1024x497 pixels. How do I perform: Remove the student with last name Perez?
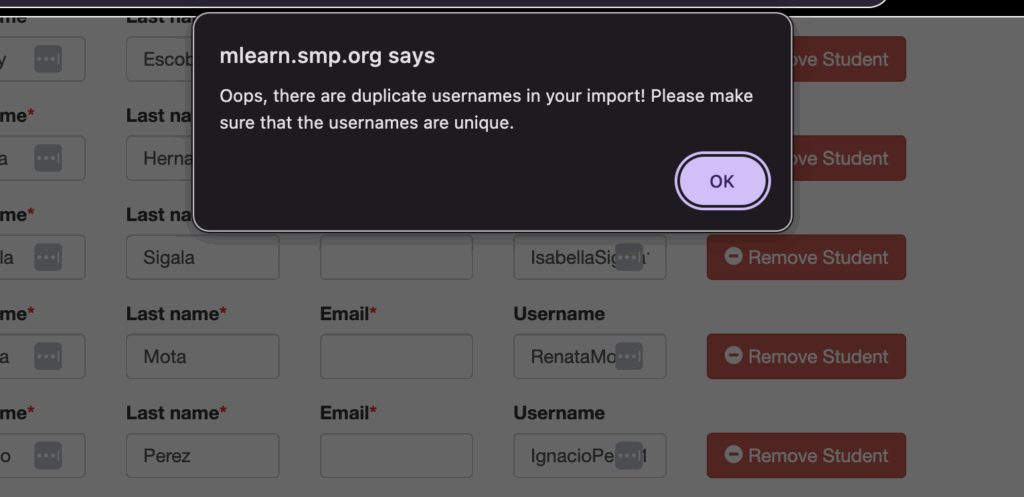coord(806,455)
